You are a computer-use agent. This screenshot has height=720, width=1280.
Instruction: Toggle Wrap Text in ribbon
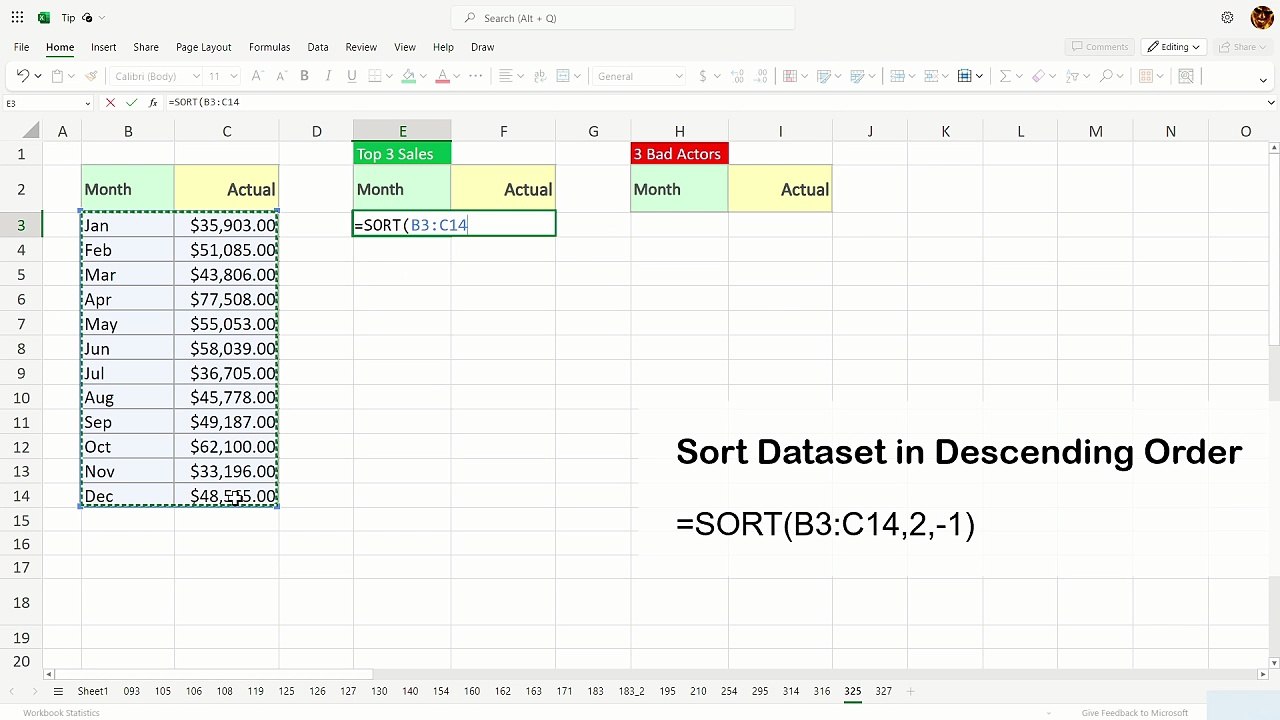[540, 76]
